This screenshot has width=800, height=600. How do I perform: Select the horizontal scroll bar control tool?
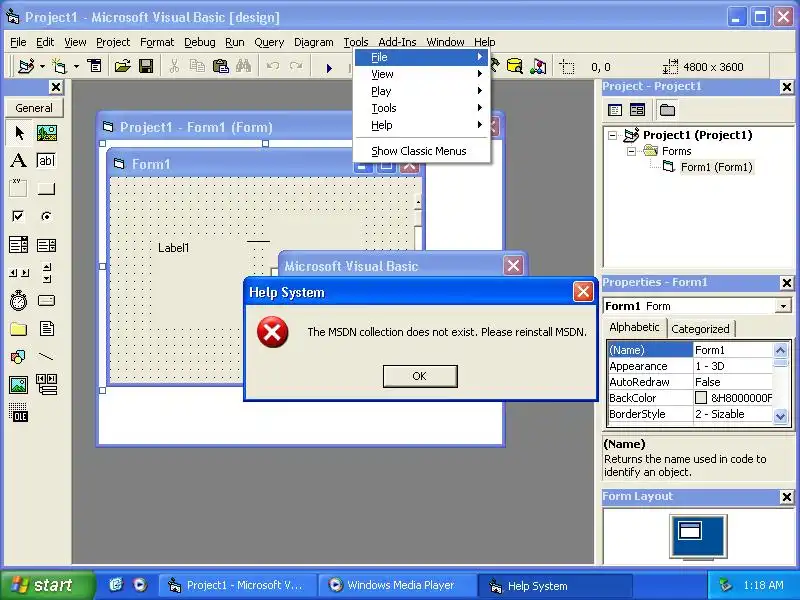pos(19,273)
